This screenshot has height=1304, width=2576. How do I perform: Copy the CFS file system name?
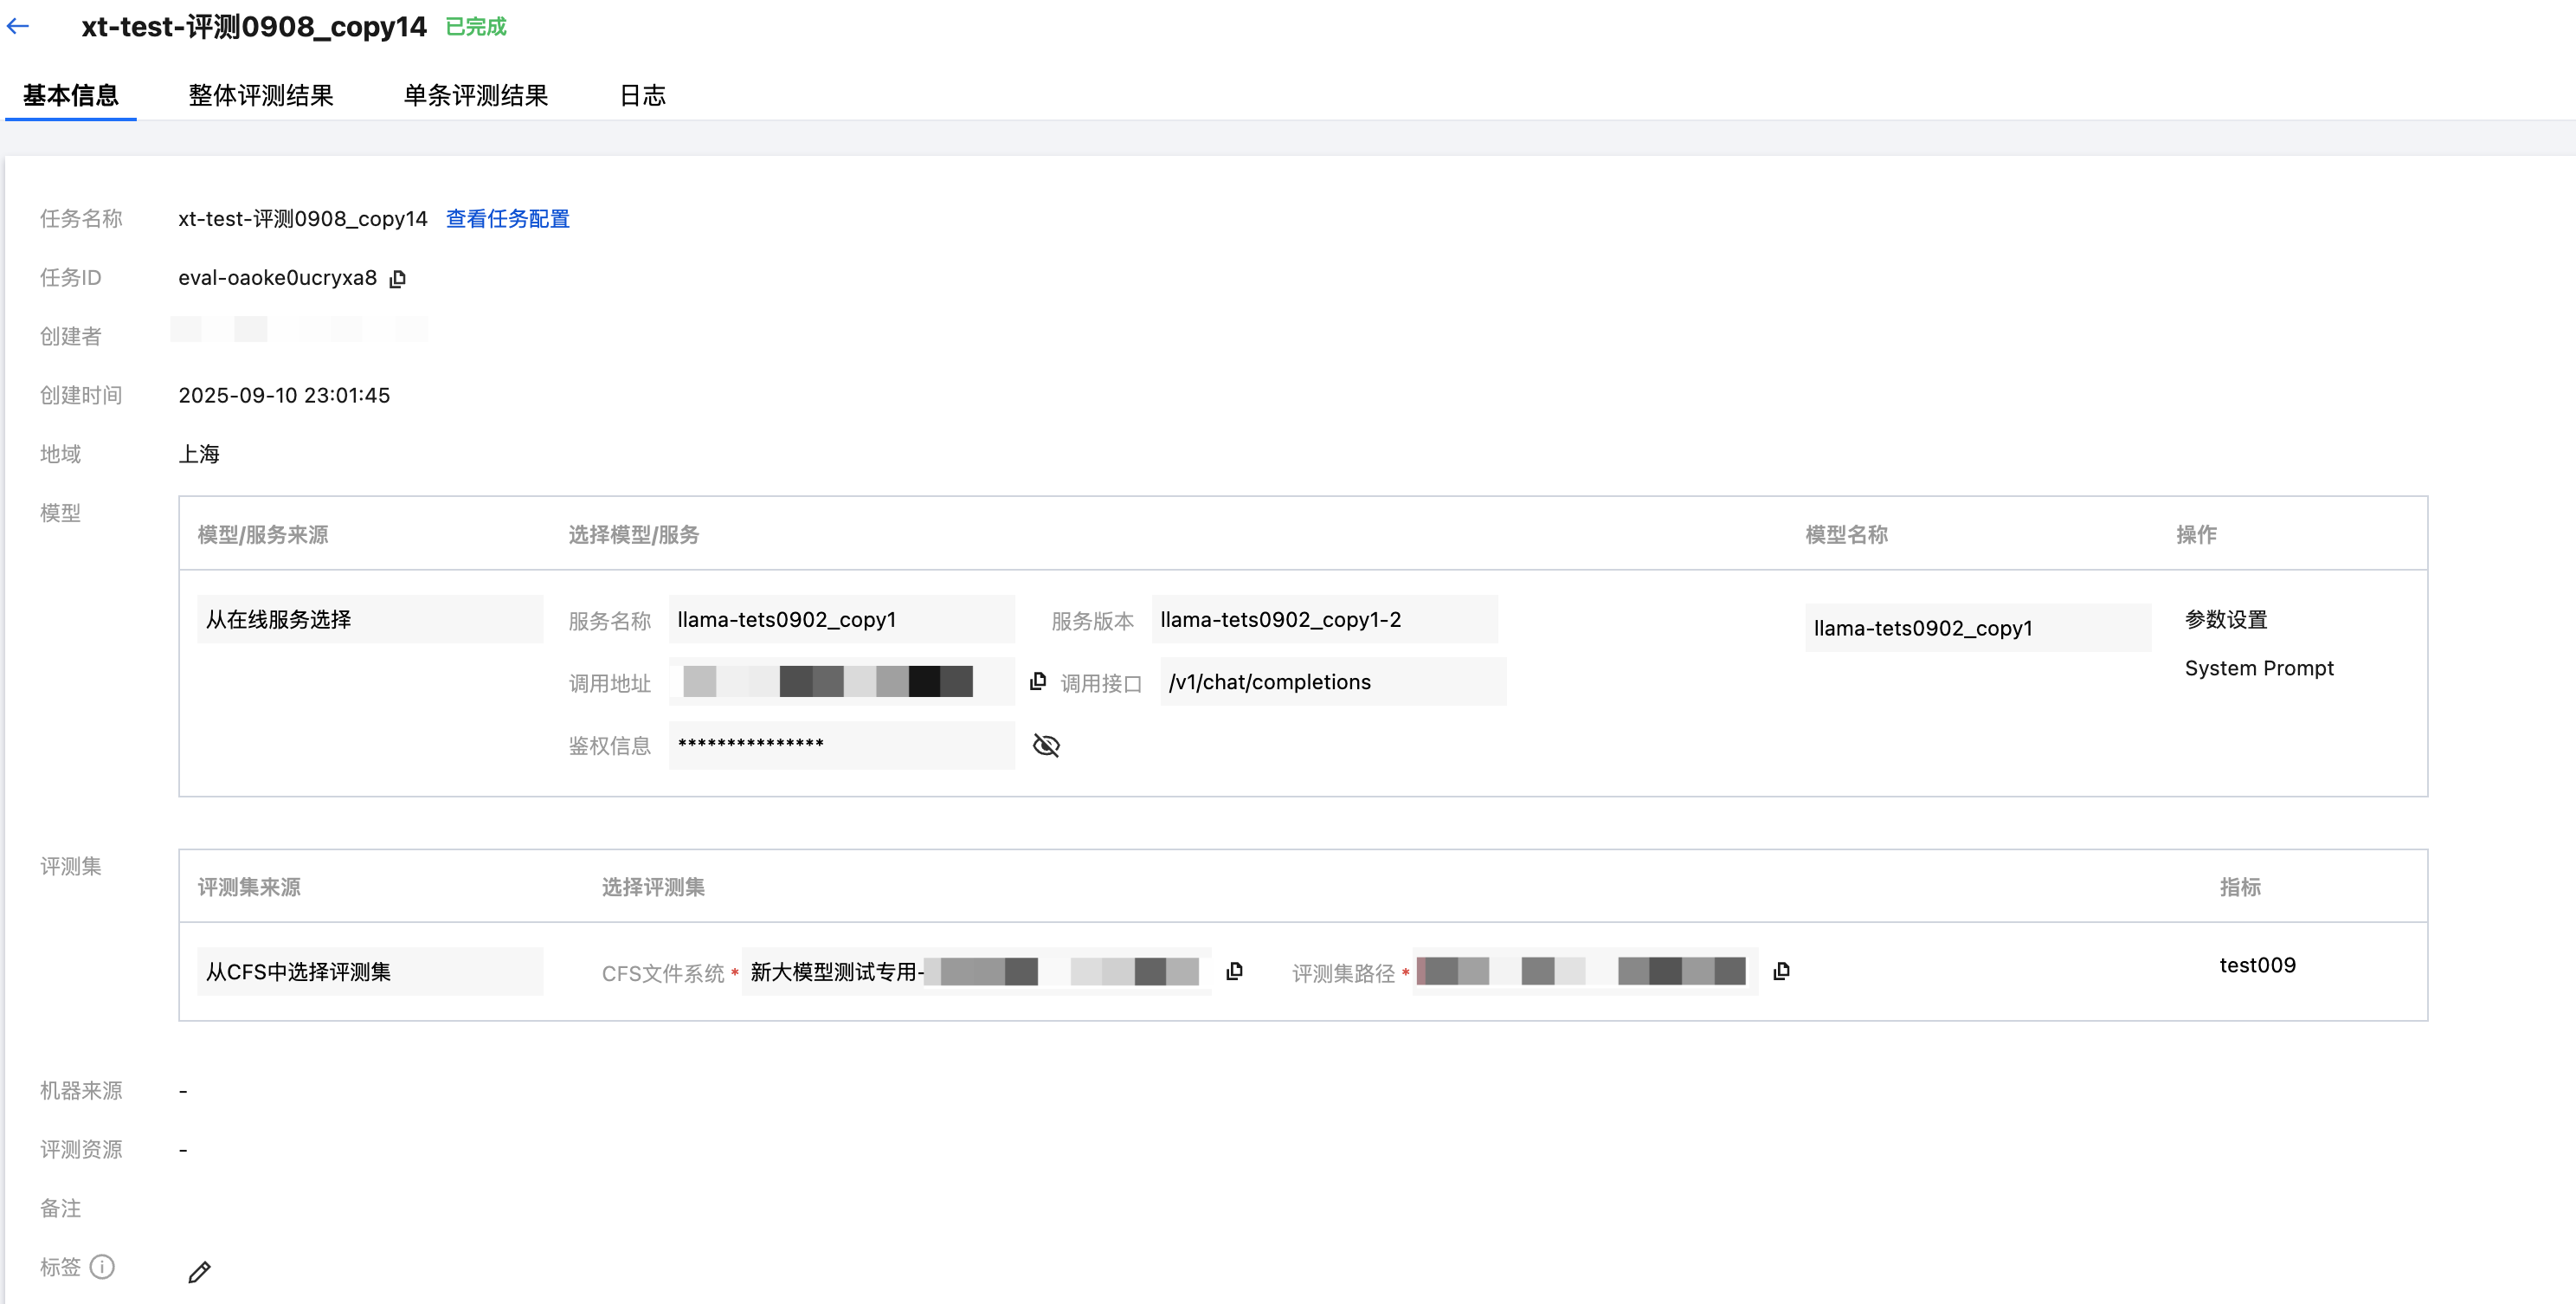point(1234,971)
